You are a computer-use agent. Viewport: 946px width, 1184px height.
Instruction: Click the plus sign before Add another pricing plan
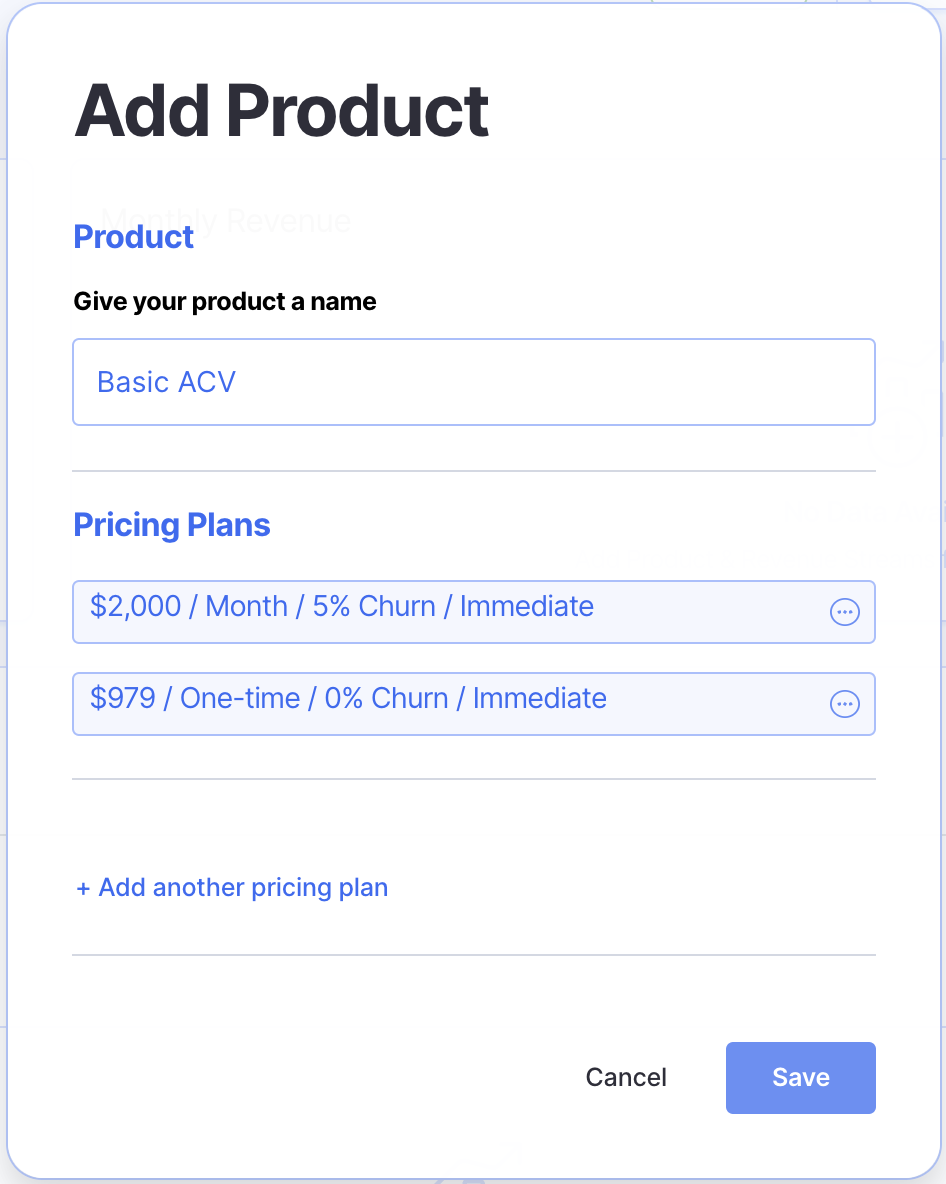click(83, 888)
